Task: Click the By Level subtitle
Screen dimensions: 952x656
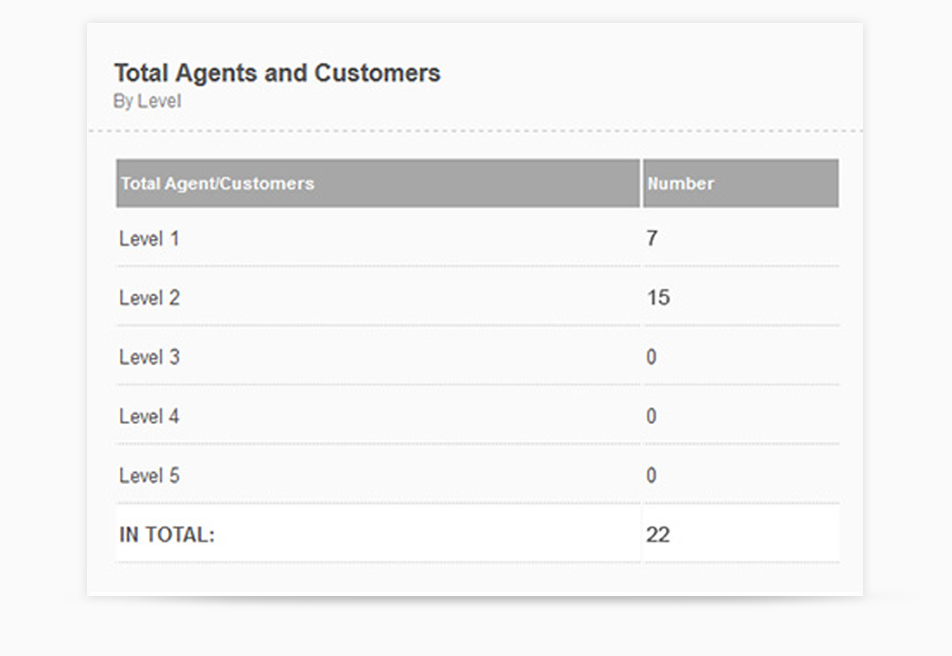Action: pos(147,101)
